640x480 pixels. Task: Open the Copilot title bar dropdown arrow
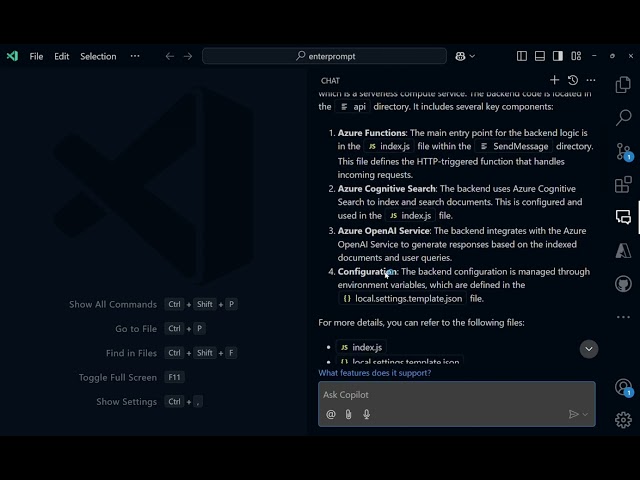click(472, 56)
